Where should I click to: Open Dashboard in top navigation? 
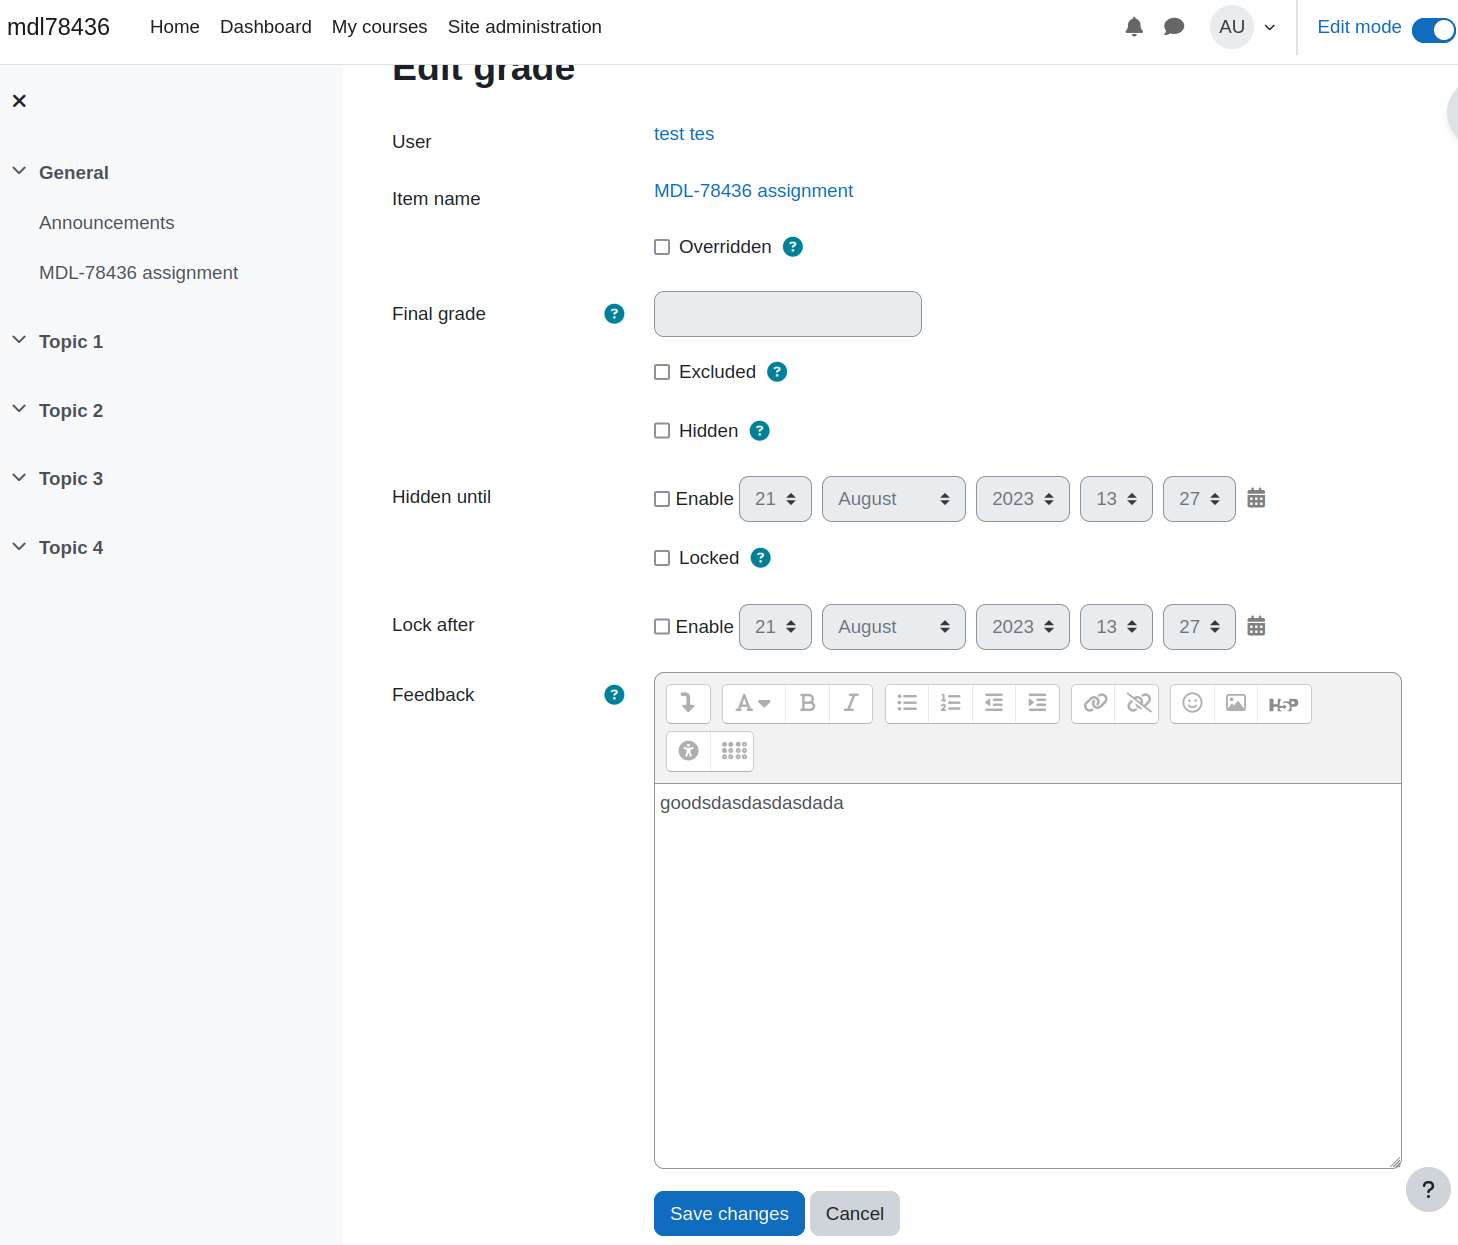click(266, 27)
